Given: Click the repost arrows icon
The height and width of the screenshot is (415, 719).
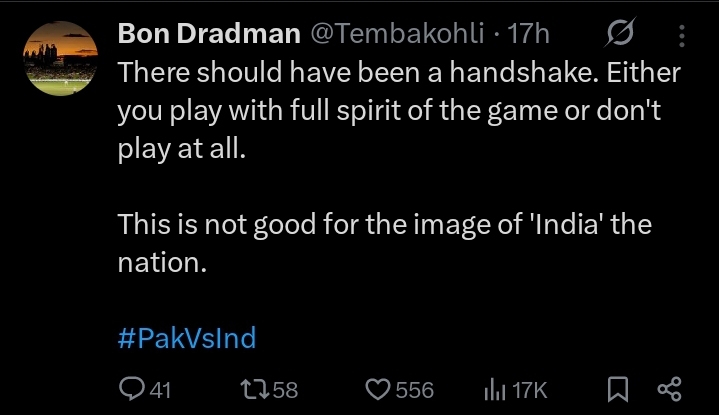Looking at the screenshot, I should point(255,389).
